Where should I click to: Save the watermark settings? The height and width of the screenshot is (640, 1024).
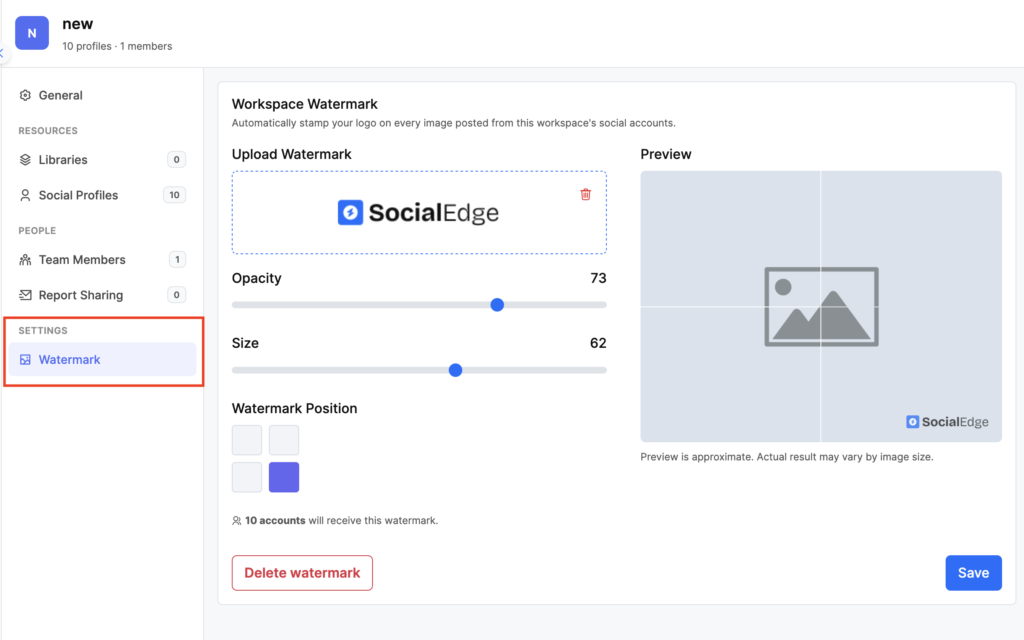973,573
